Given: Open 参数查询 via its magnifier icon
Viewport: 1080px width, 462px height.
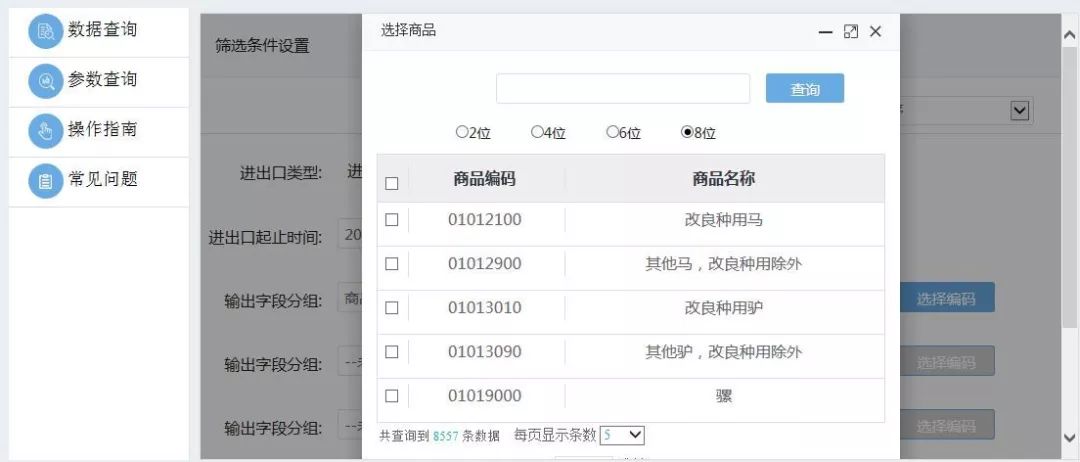Looking at the screenshot, I should 45,81.
